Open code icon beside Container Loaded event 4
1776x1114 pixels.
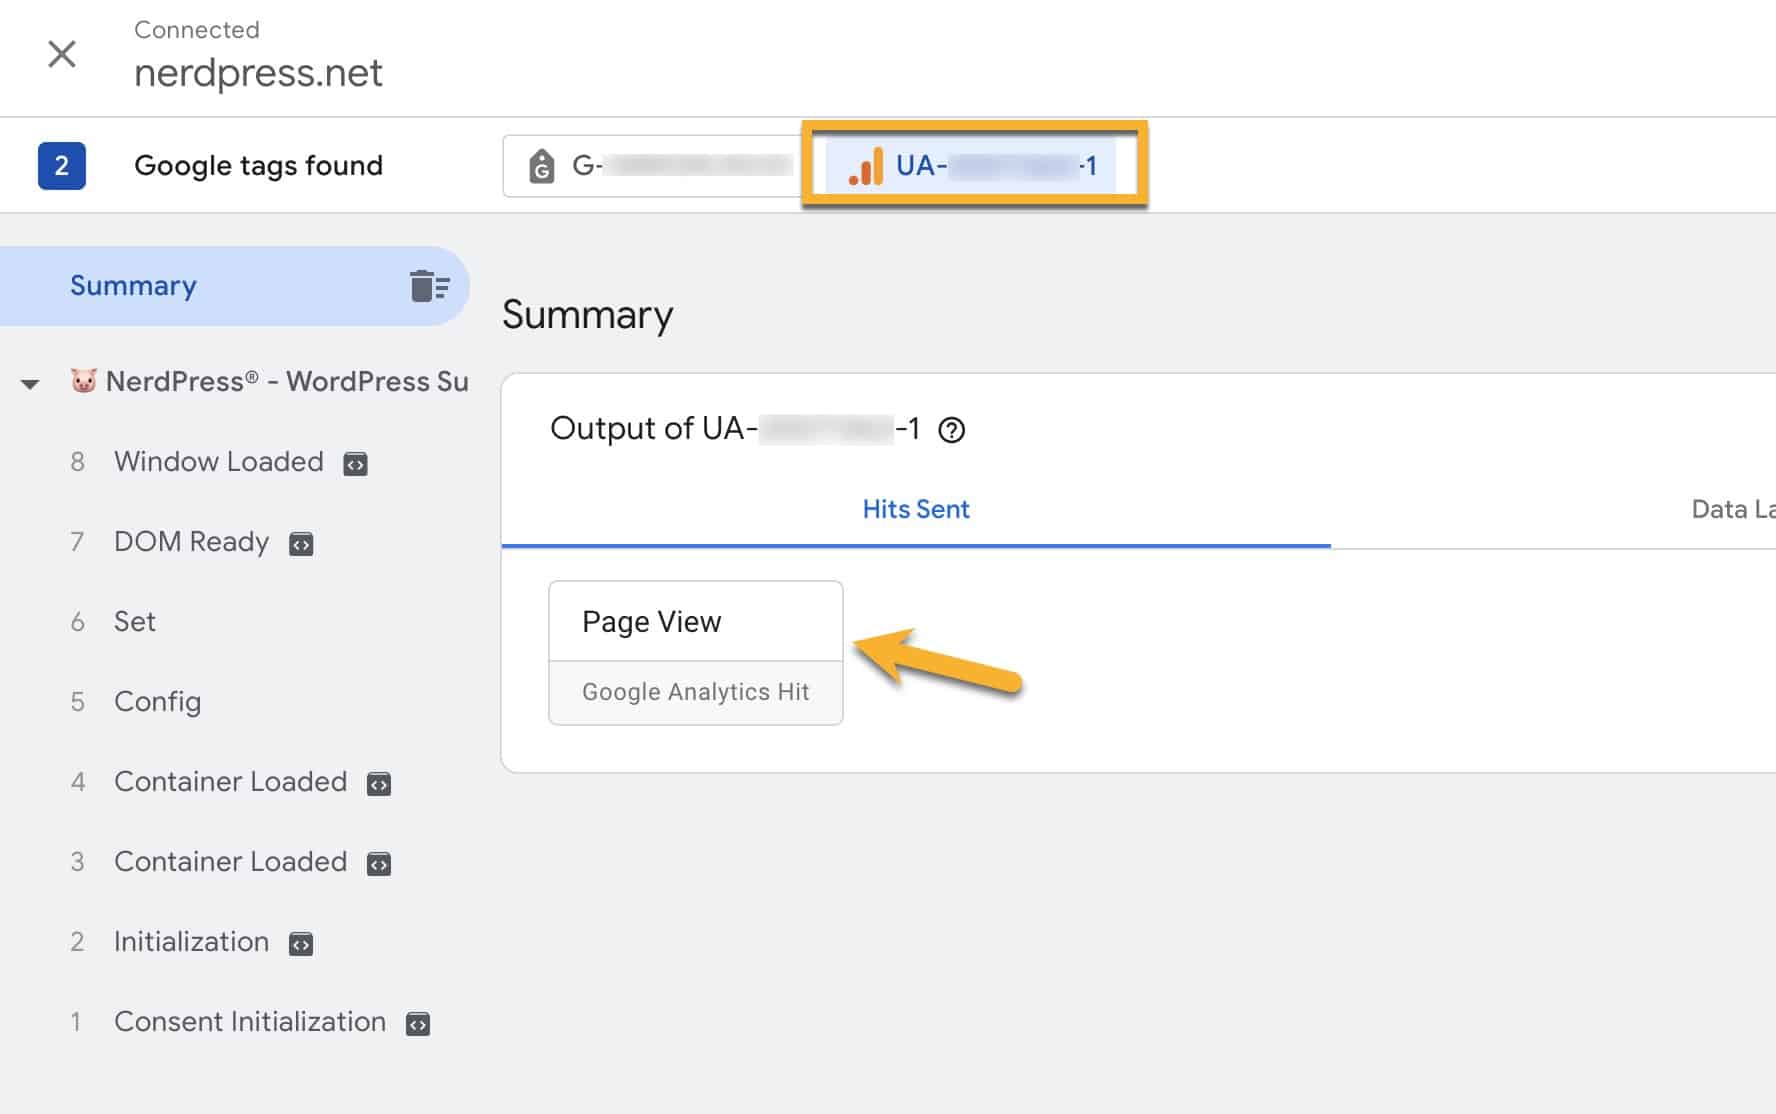point(379,784)
